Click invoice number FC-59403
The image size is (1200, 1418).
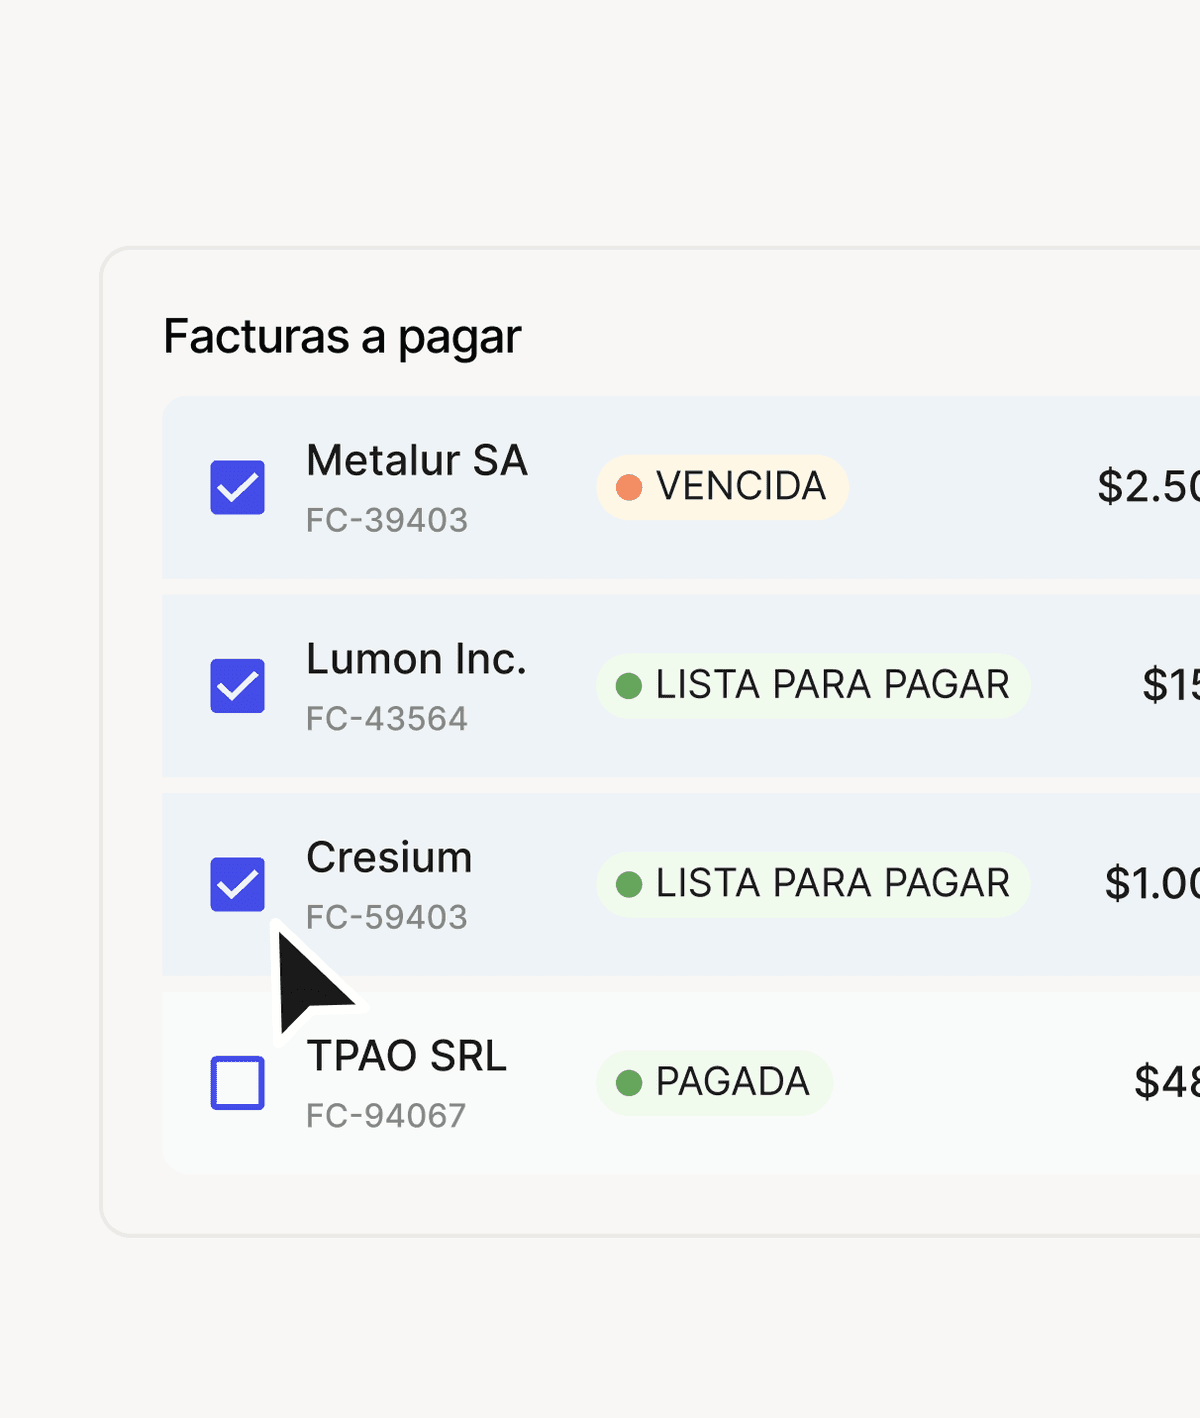pyautogui.click(x=388, y=917)
